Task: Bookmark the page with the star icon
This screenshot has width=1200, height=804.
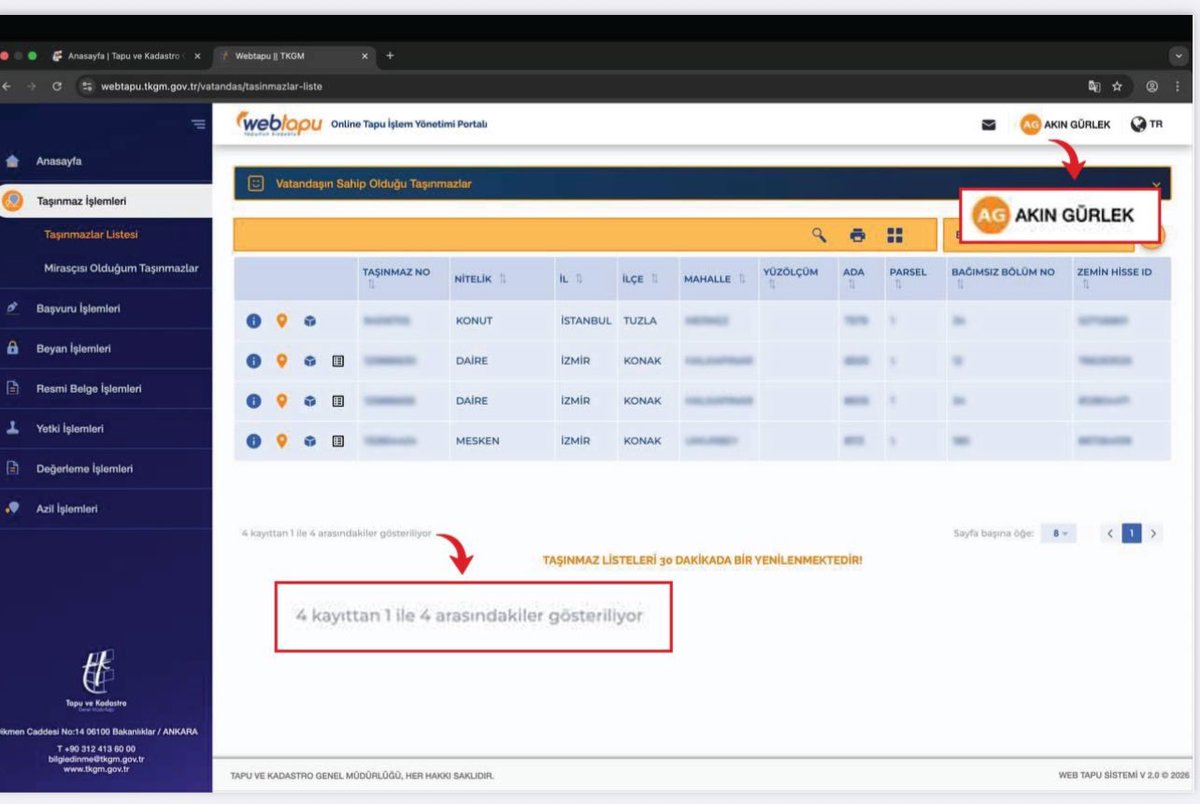Action: coord(1117,87)
